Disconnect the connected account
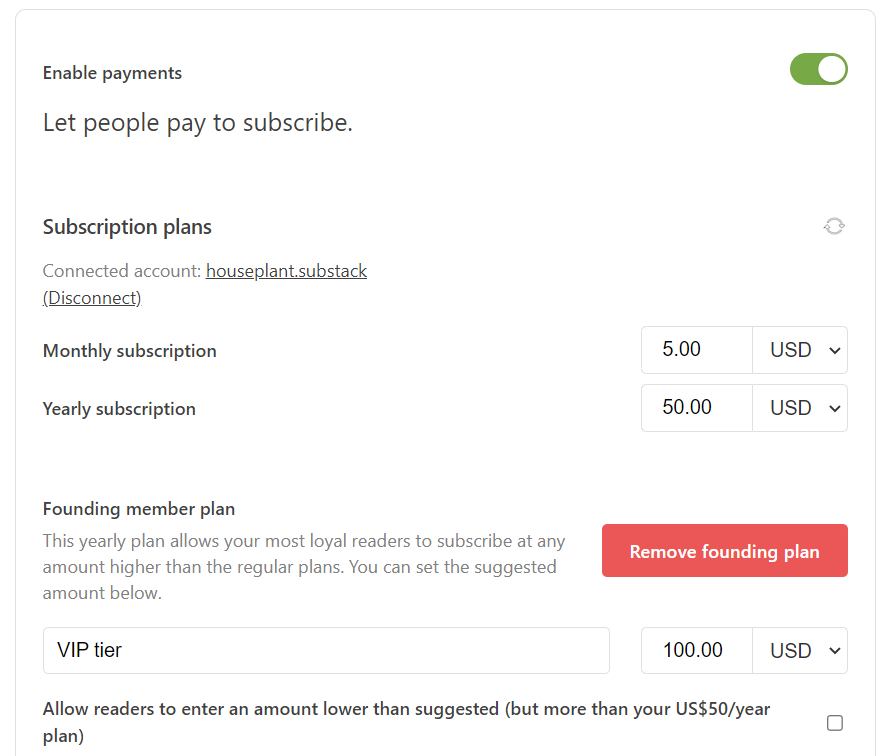 pyautogui.click(x=91, y=297)
